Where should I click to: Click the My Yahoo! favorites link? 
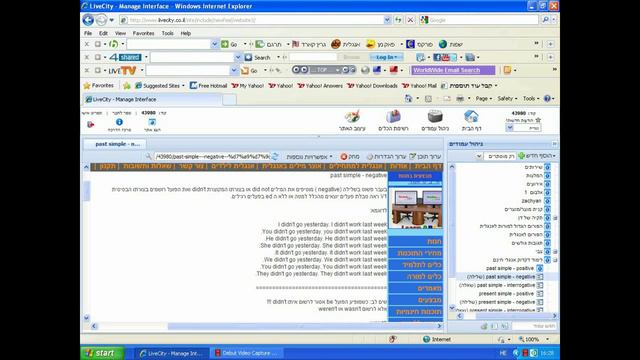click(x=248, y=86)
